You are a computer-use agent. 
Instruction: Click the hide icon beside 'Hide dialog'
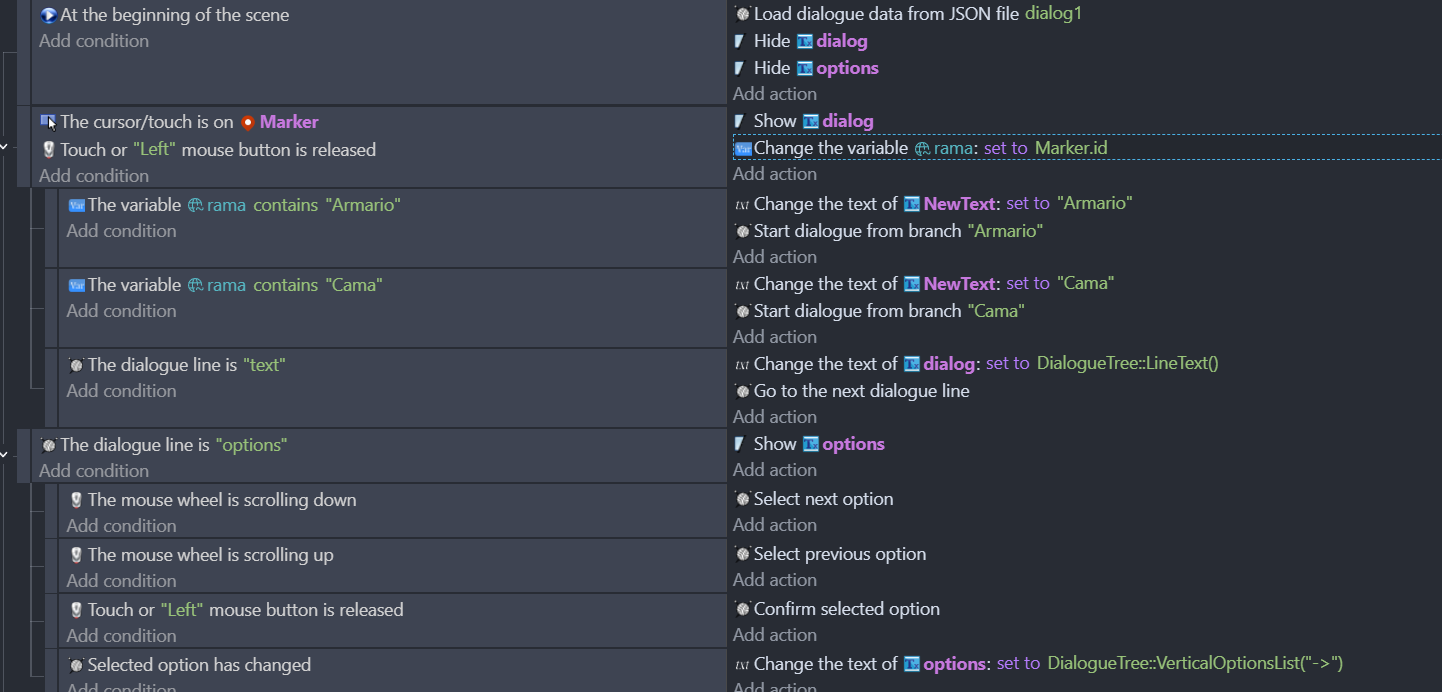click(740, 41)
